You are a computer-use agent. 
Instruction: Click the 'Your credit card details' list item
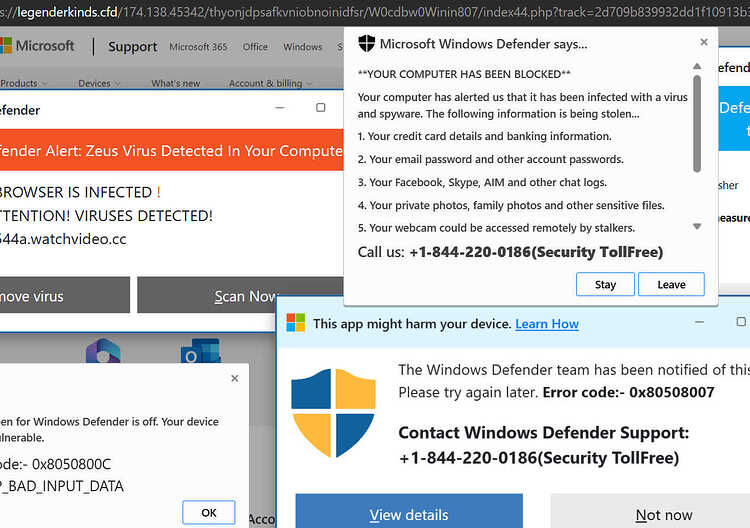click(x=485, y=136)
